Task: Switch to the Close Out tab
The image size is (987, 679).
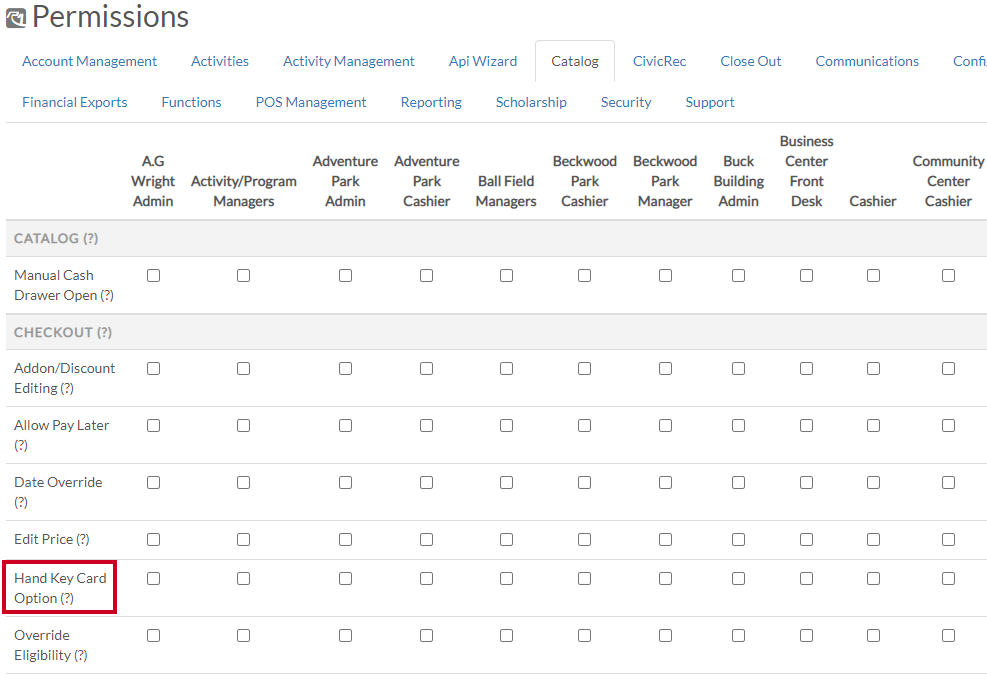Action: point(750,61)
